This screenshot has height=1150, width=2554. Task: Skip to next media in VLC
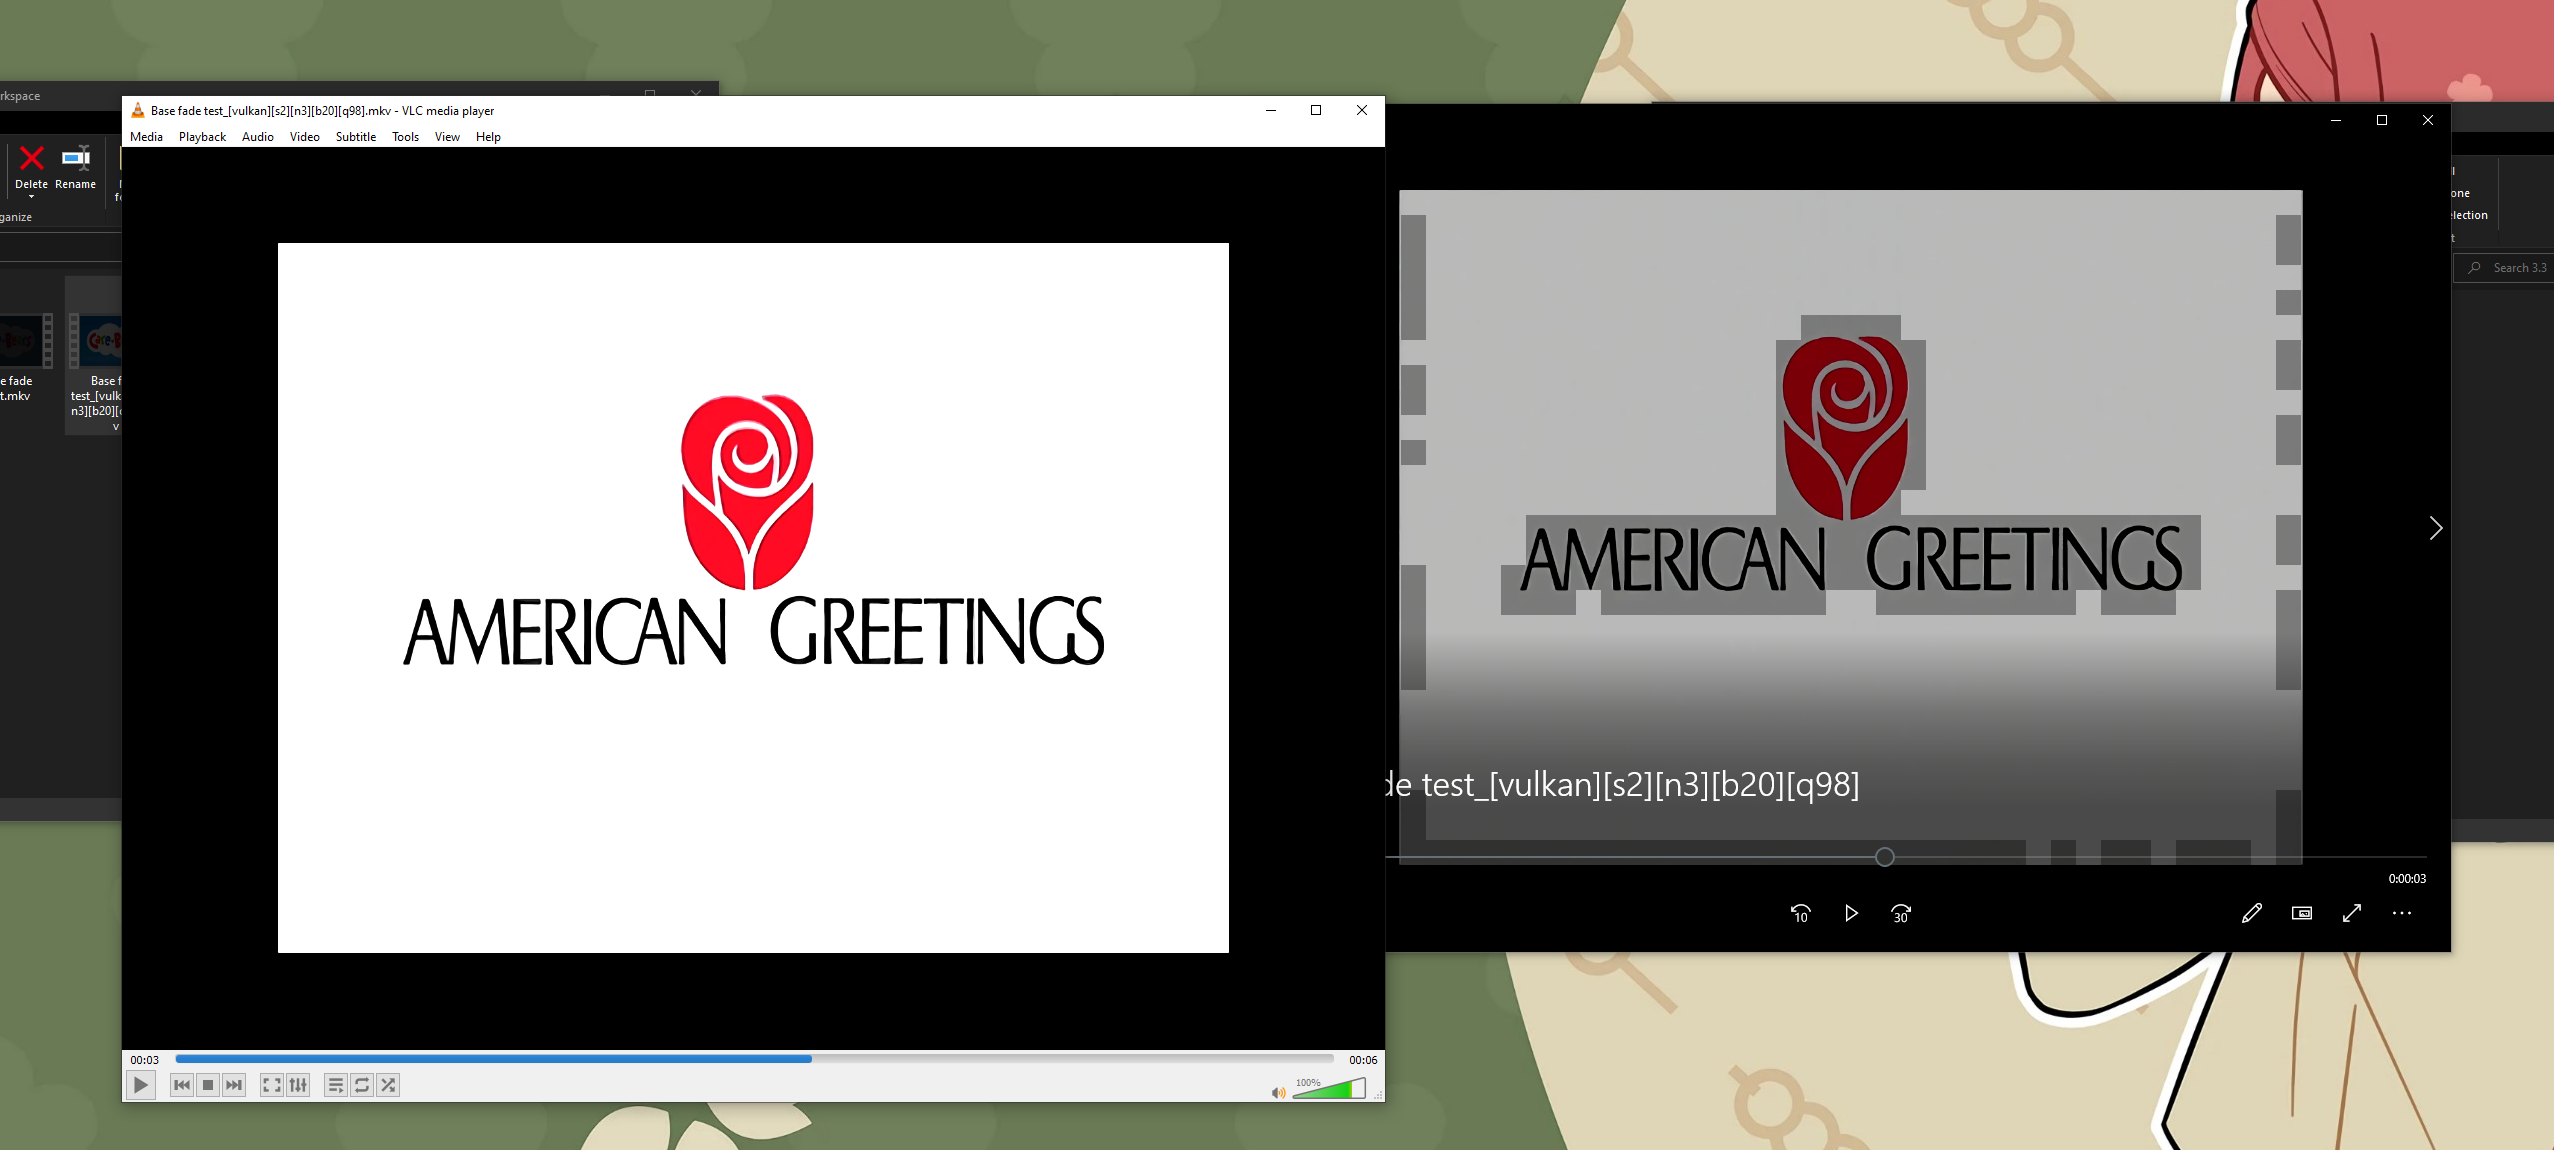234,1085
